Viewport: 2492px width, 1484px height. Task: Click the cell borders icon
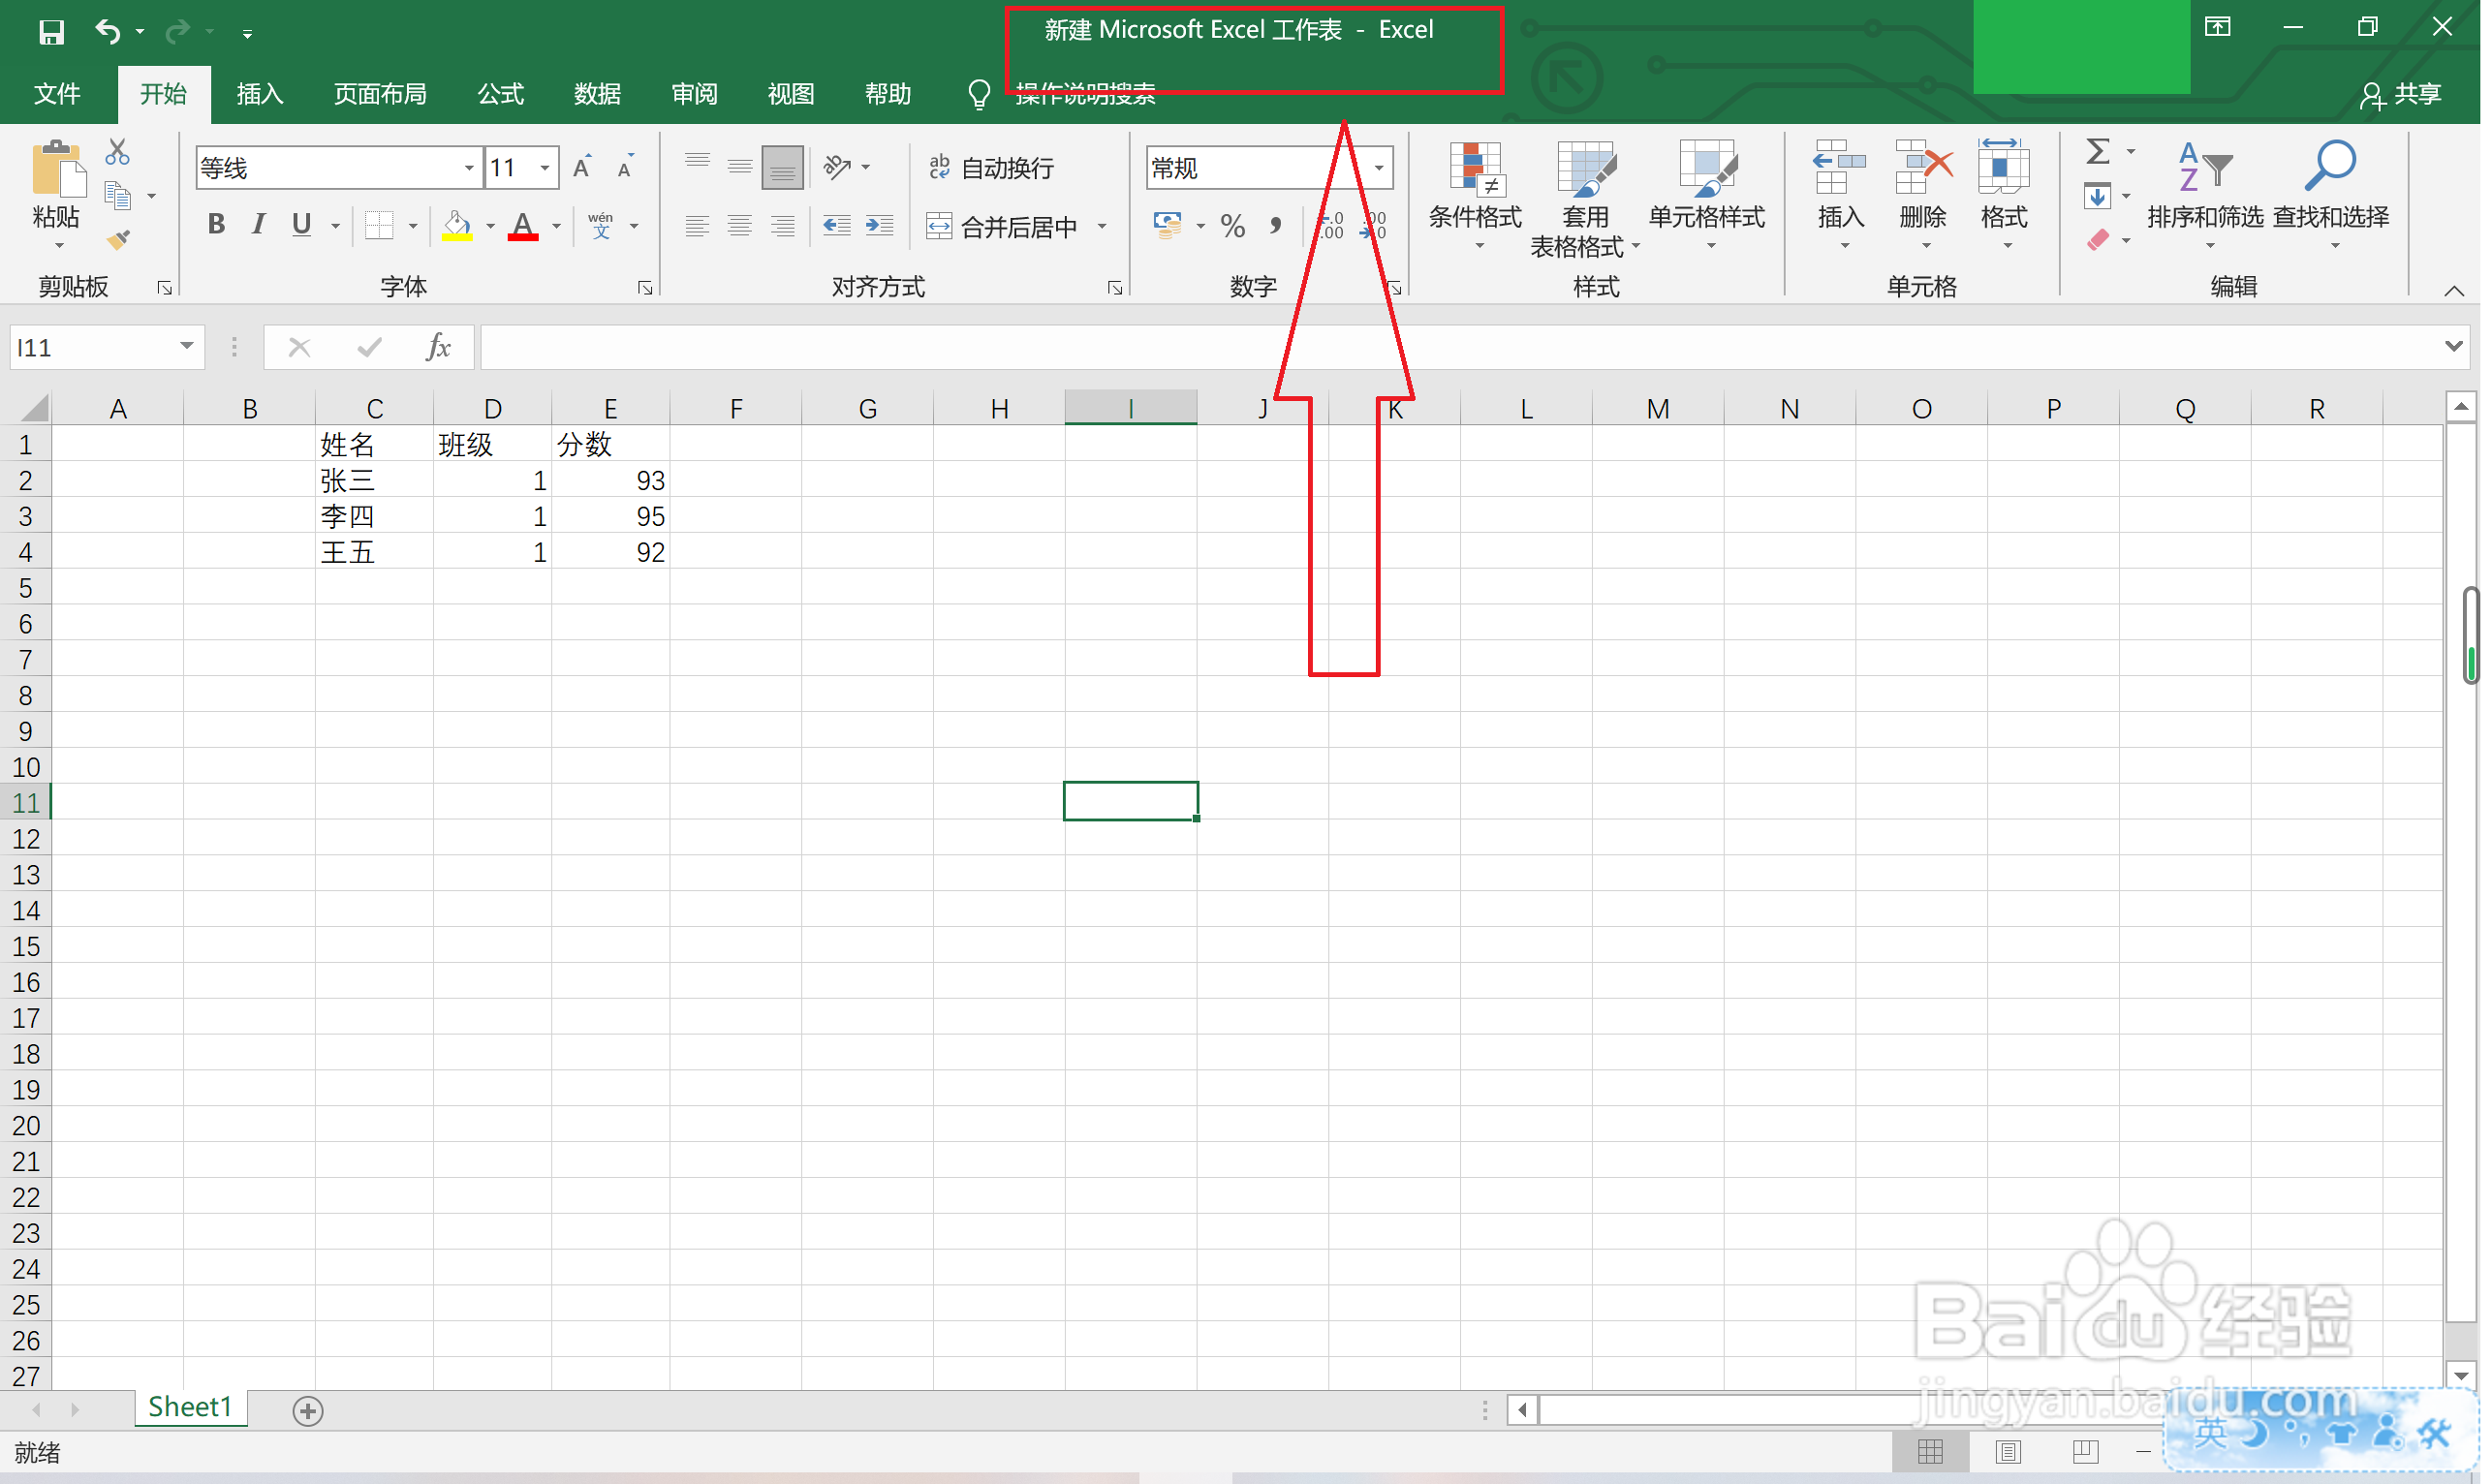click(x=380, y=226)
